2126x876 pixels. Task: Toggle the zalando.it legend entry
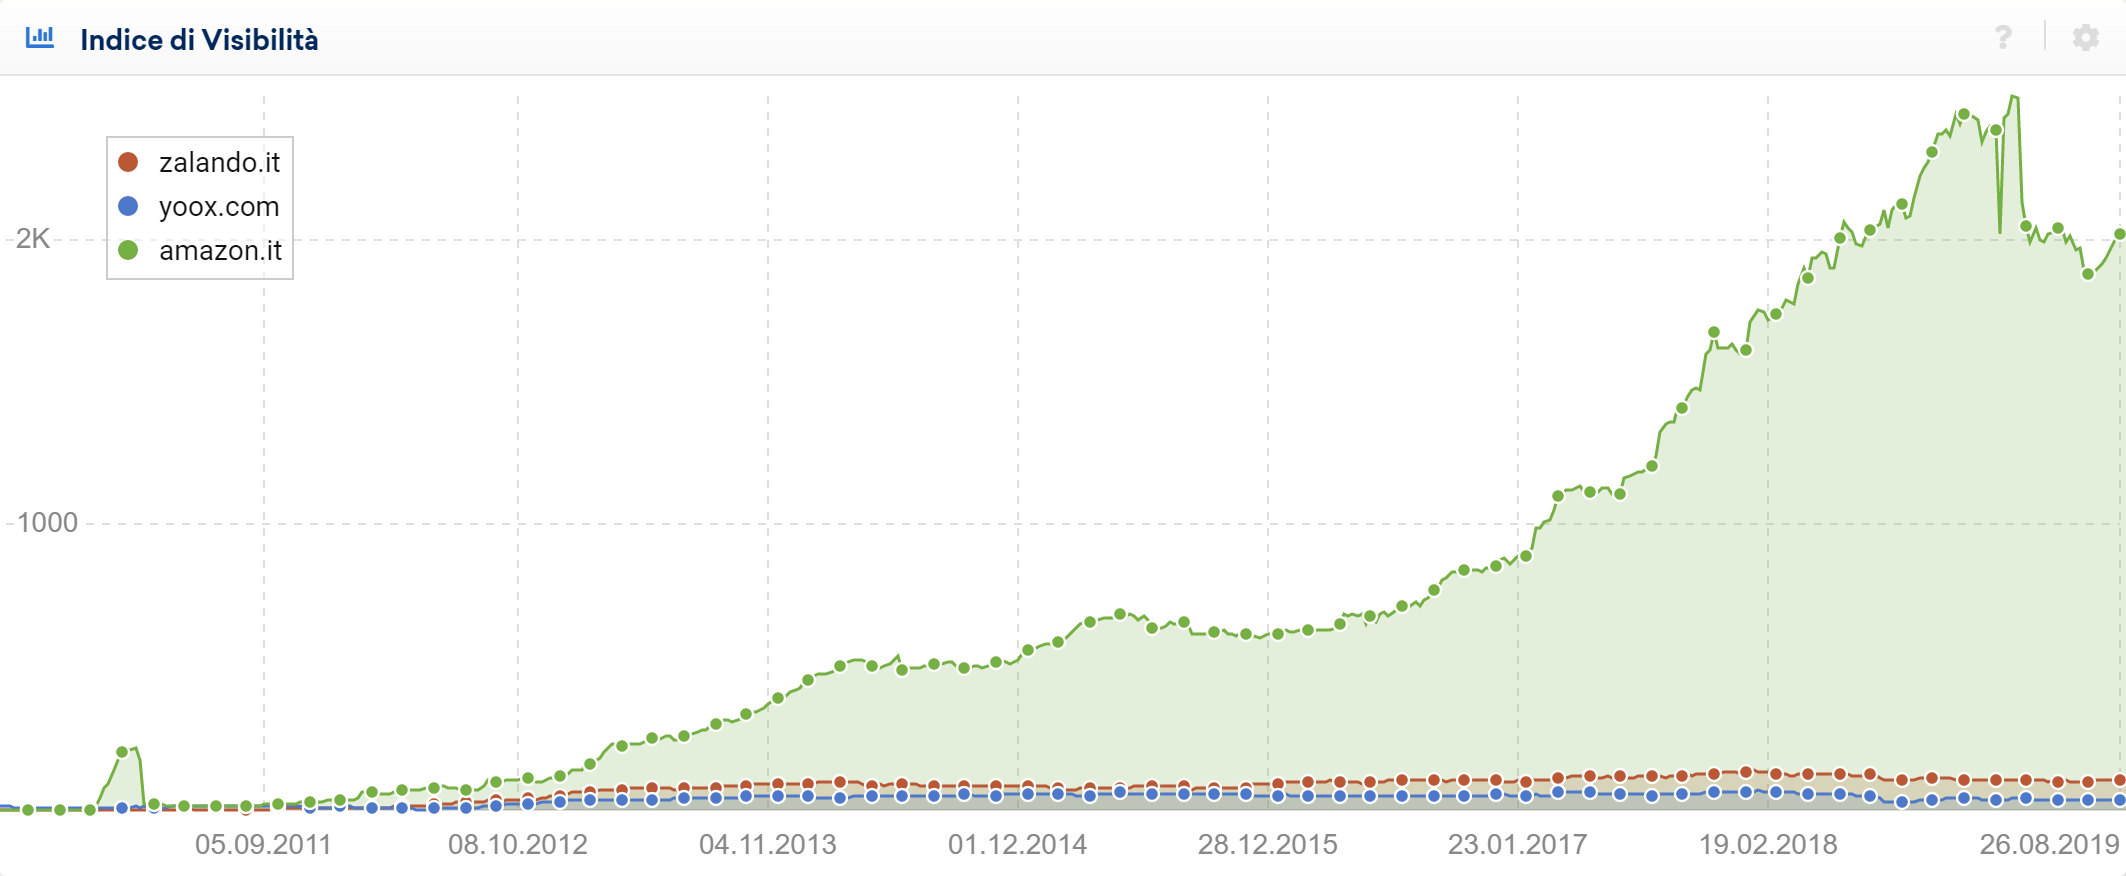pos(200,162)
